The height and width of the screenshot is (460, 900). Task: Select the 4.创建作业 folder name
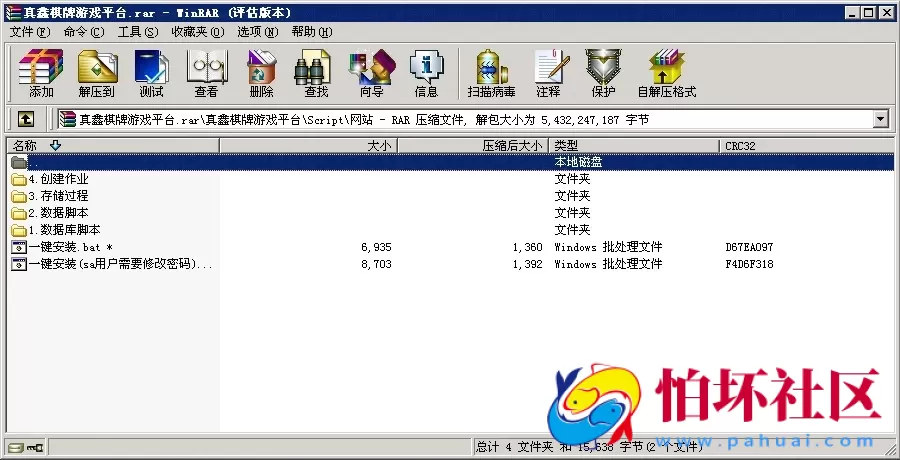click(x=59, y=179)
